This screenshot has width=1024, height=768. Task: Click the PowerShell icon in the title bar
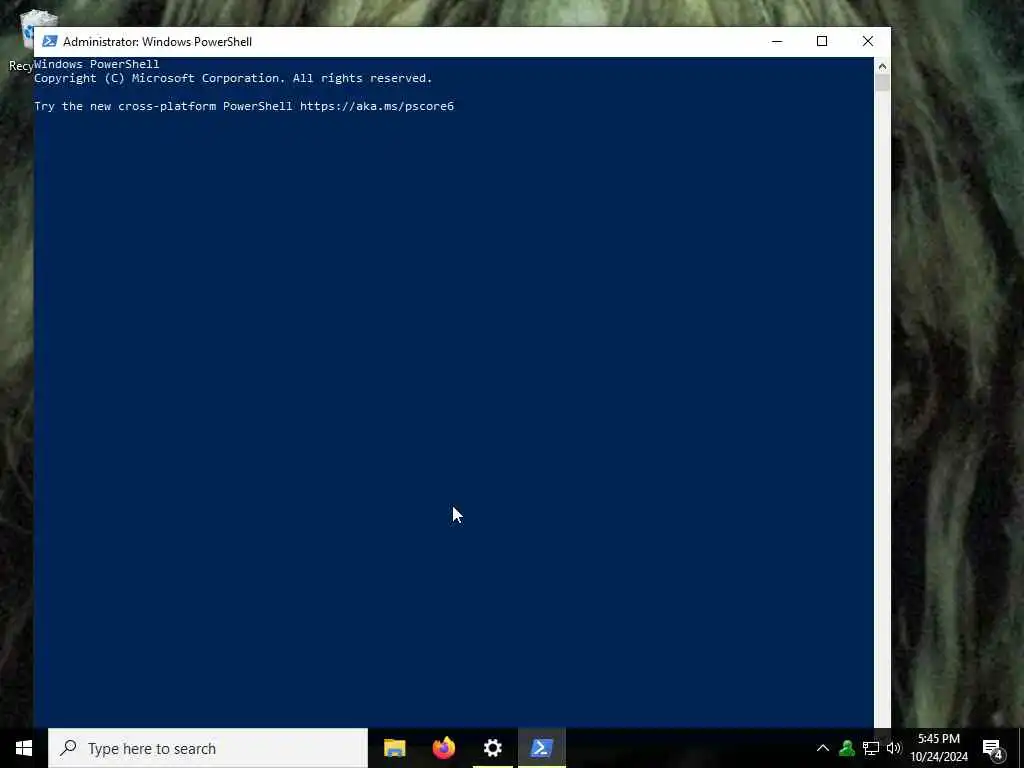click(x=50, y=41)
